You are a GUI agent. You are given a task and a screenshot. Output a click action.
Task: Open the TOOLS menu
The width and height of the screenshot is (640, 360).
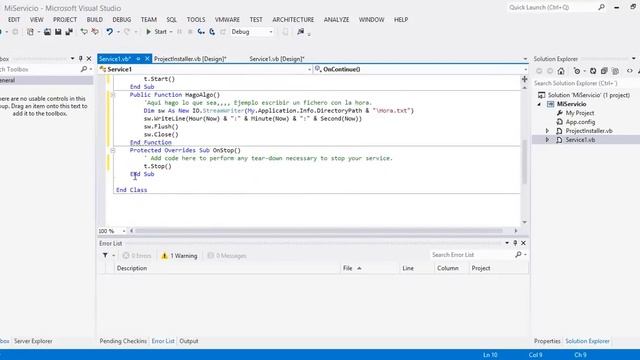tap(196, 20)
